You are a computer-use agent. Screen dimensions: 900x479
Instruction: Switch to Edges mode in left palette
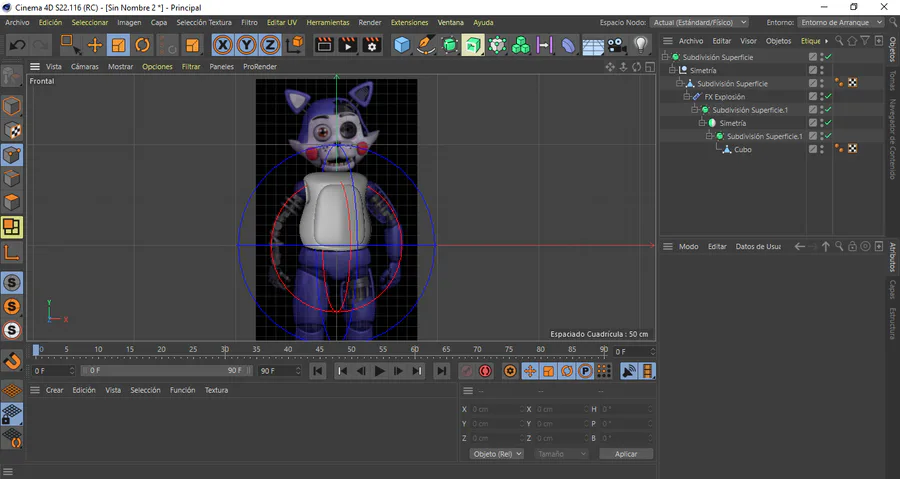[x=11, y=178]
